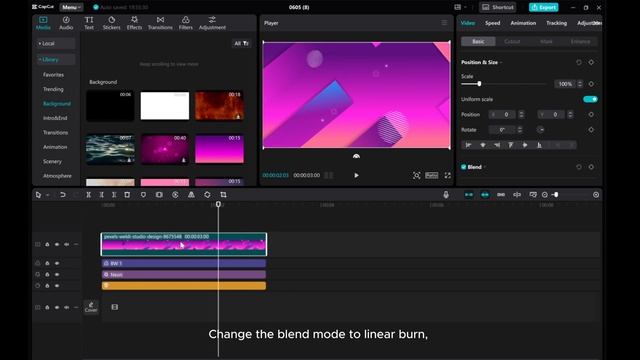
Task: Open the Menu dropdown
Action: point(71,7)
